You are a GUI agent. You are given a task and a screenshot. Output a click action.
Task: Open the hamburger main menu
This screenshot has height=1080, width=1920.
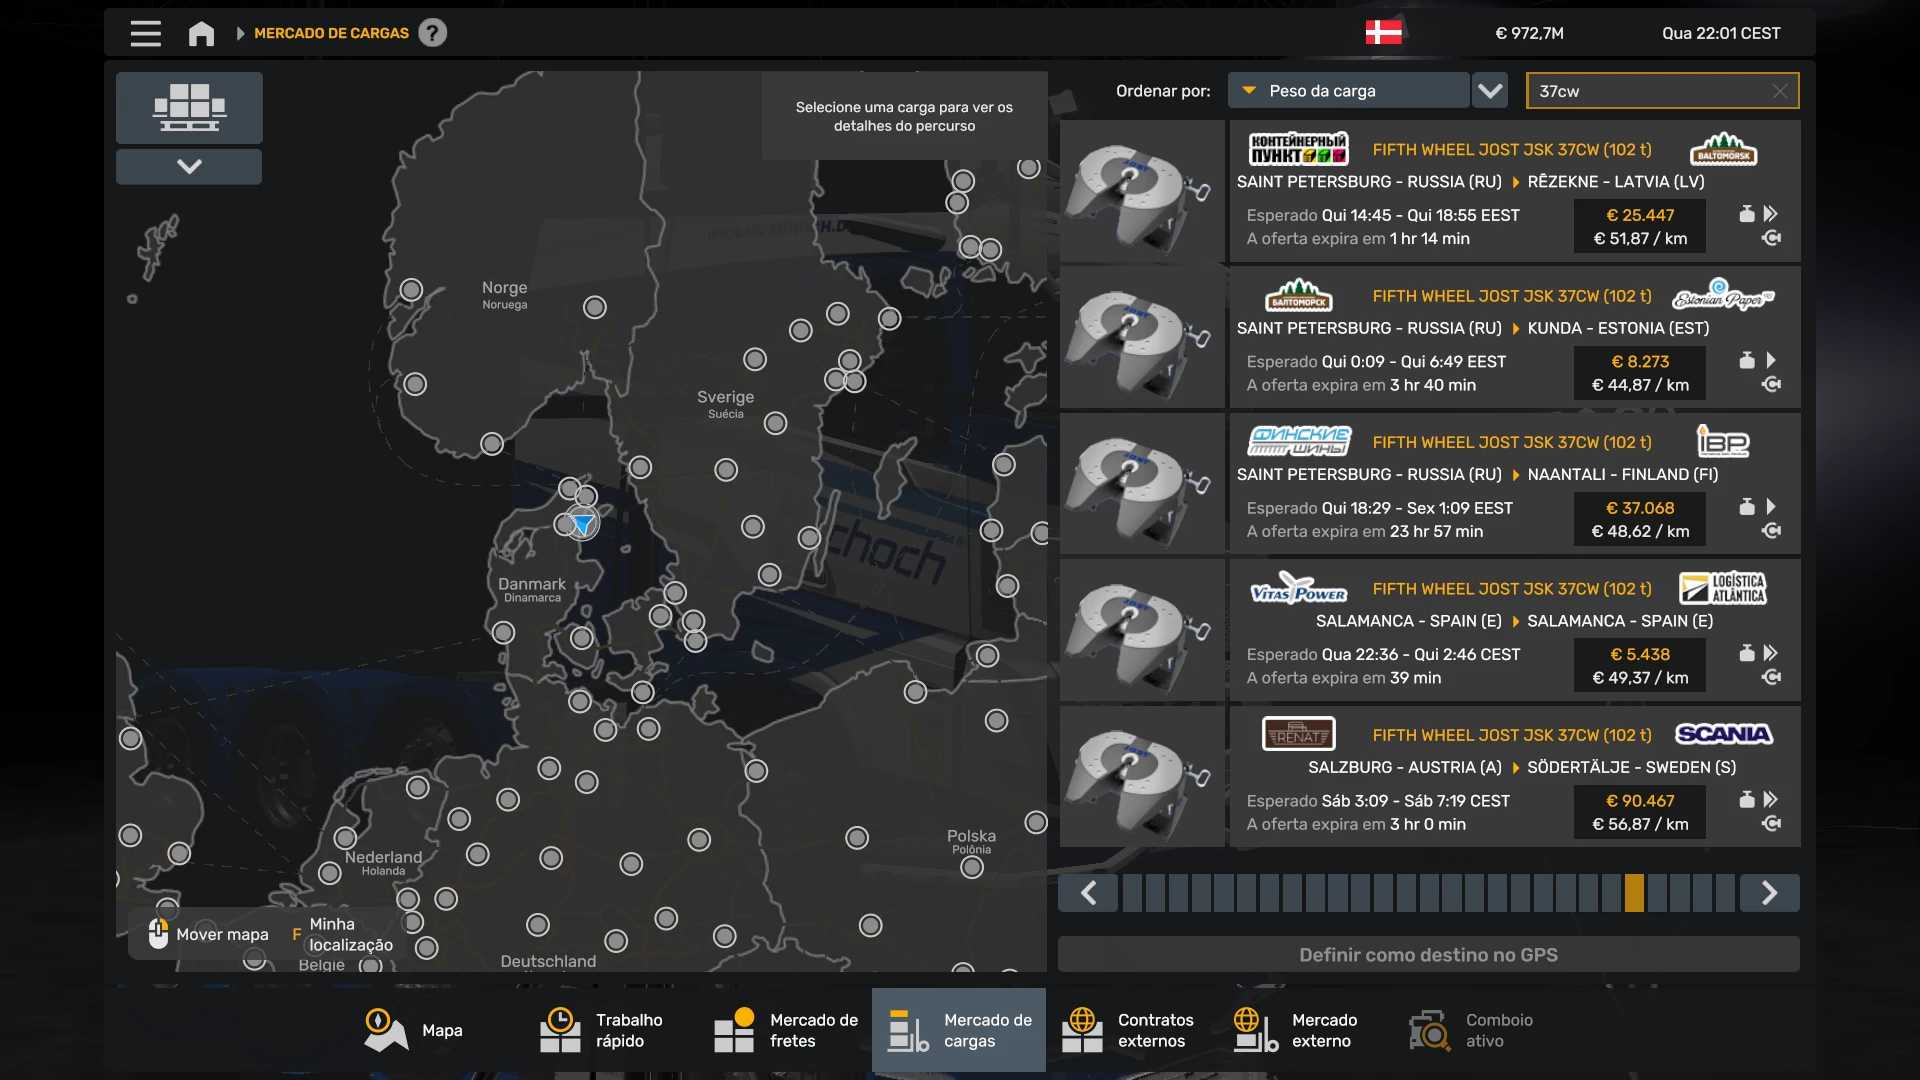pyautogui.click(x=145, y=33)
